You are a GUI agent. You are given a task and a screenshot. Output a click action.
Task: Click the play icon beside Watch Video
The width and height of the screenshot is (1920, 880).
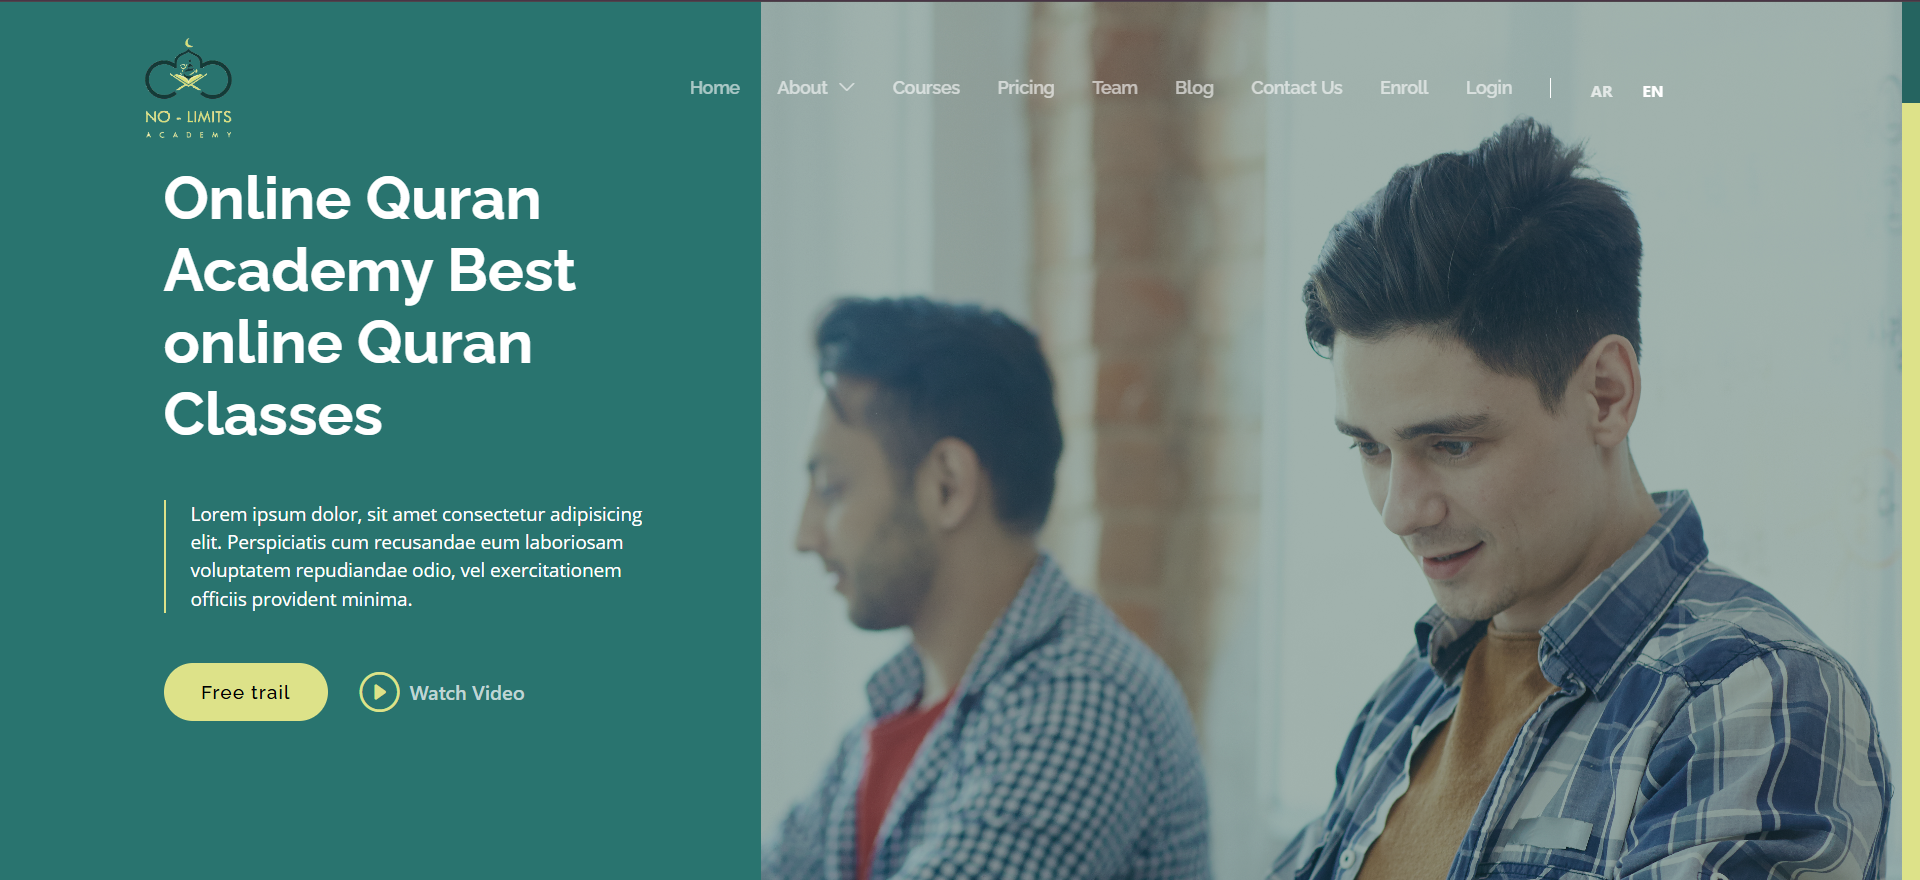(x=379, y=692)
